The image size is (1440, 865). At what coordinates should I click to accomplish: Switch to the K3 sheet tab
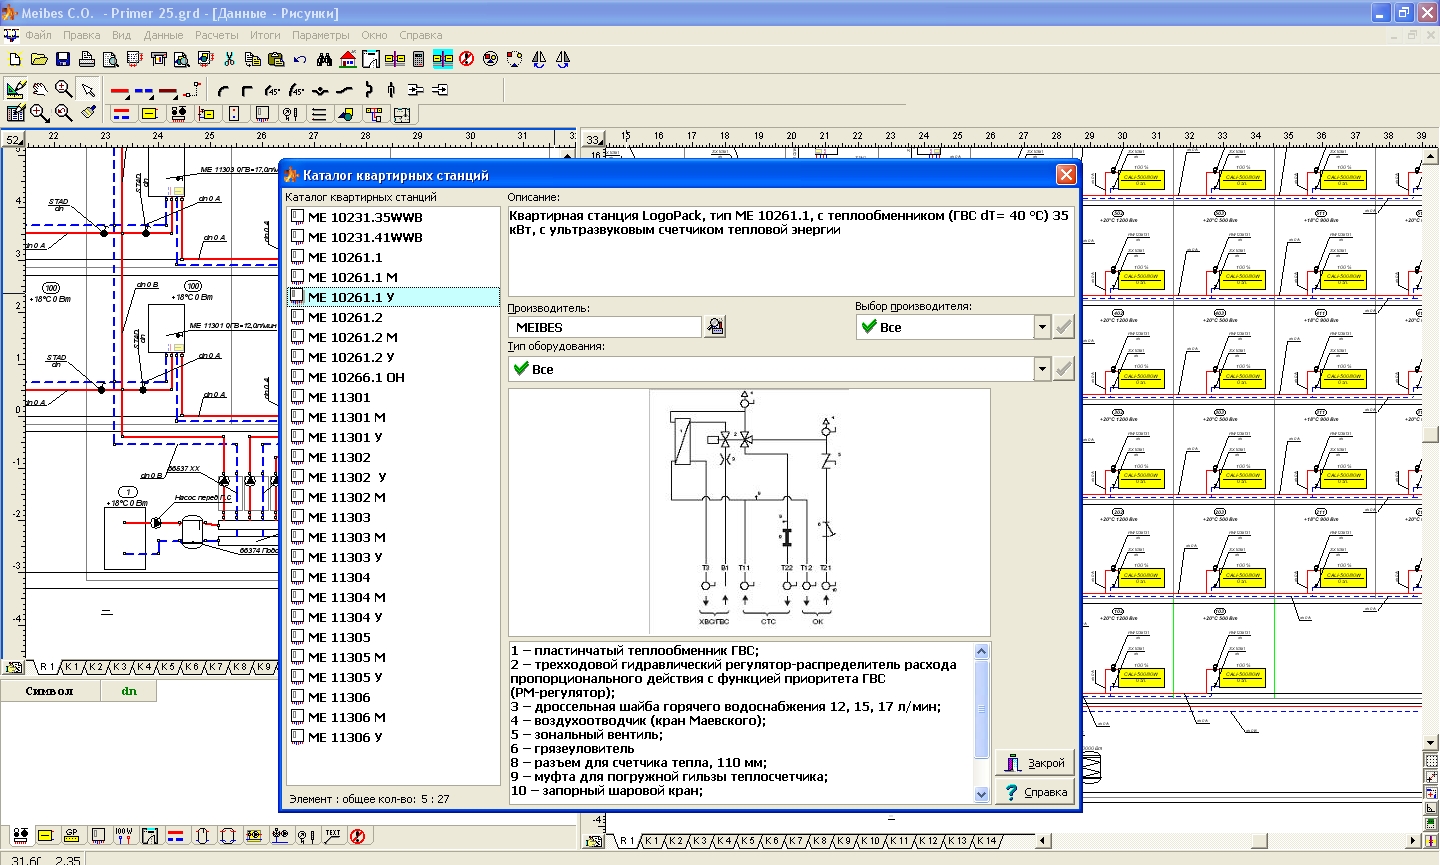pos(120,667)
